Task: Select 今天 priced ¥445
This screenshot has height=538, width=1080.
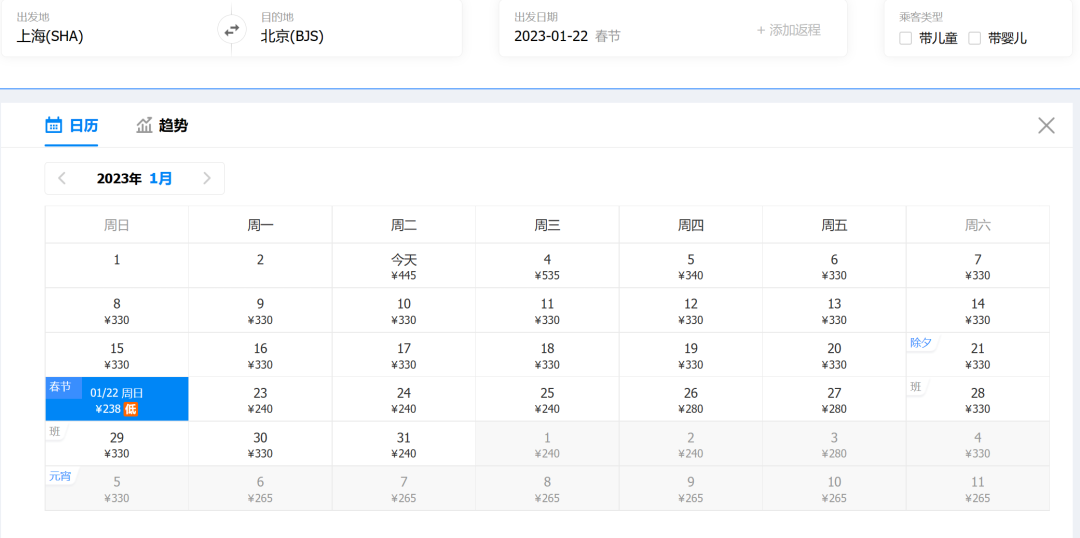Action: (x=404, y=265)
